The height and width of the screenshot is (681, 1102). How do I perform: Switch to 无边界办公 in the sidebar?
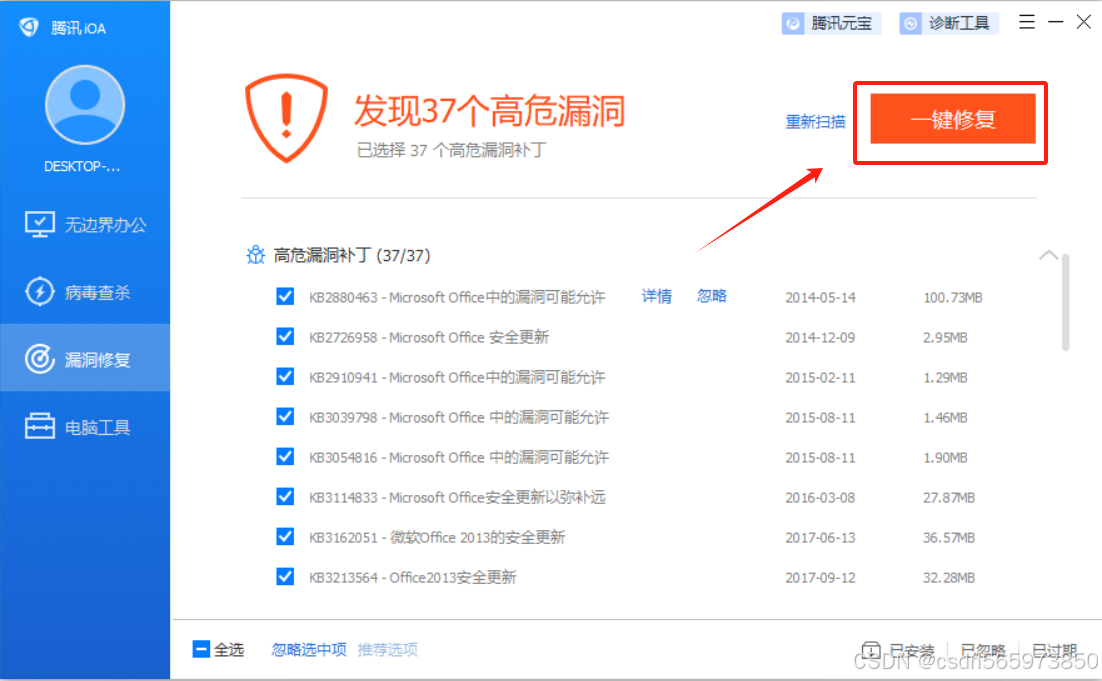click(x=84, y=224)
